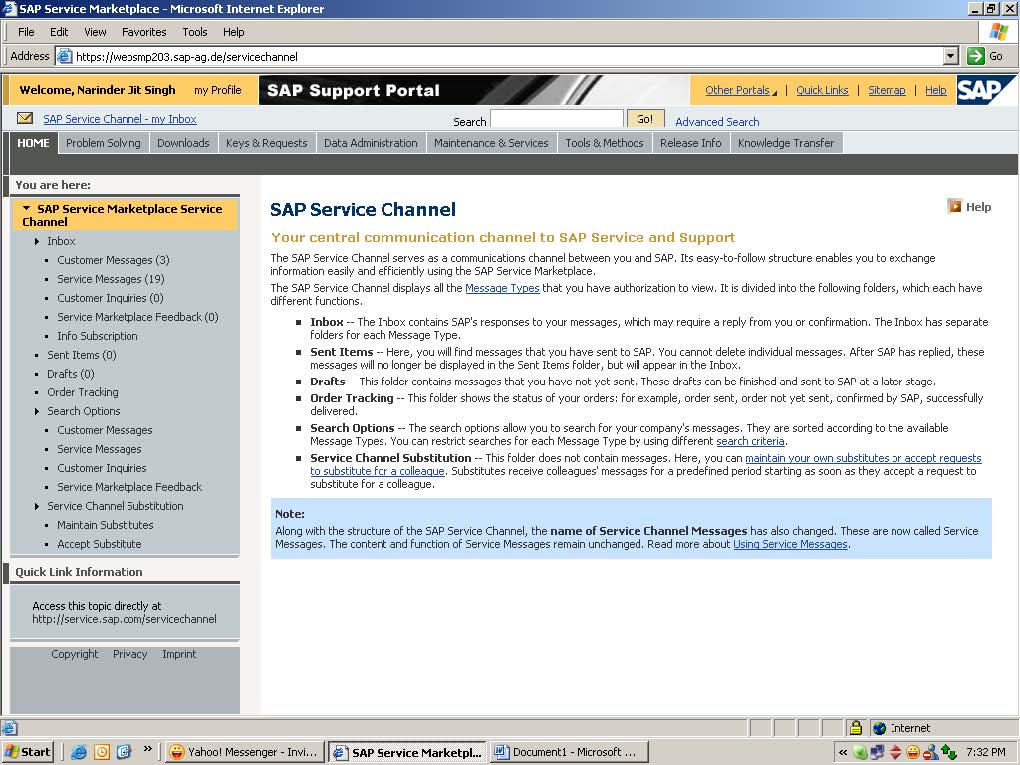Click the Start button

(27, 752)
